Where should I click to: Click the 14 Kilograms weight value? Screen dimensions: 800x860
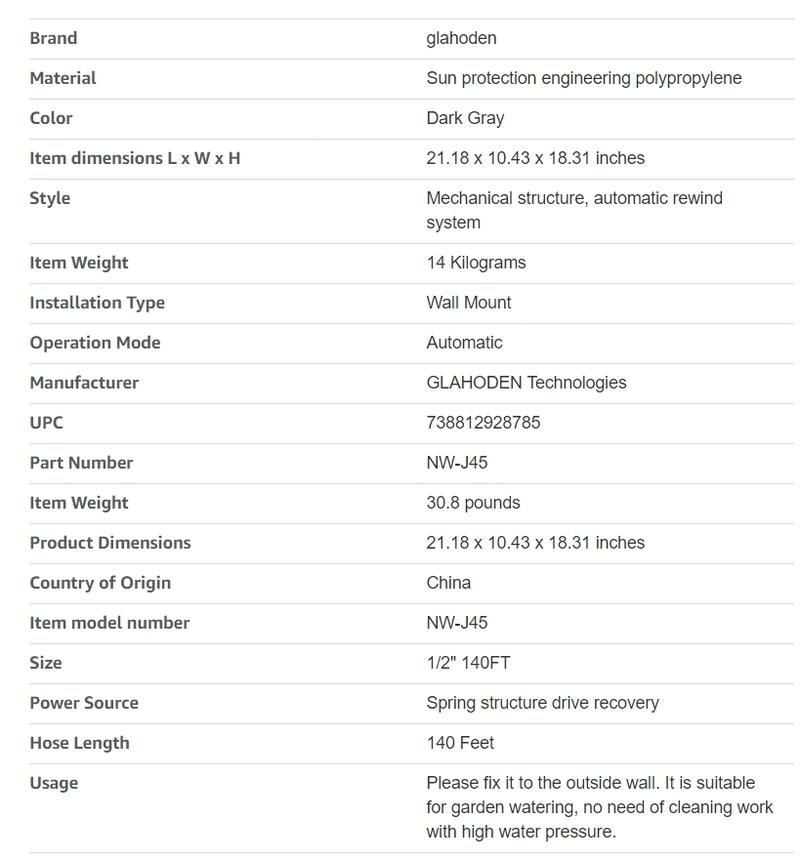click(476, 263)
